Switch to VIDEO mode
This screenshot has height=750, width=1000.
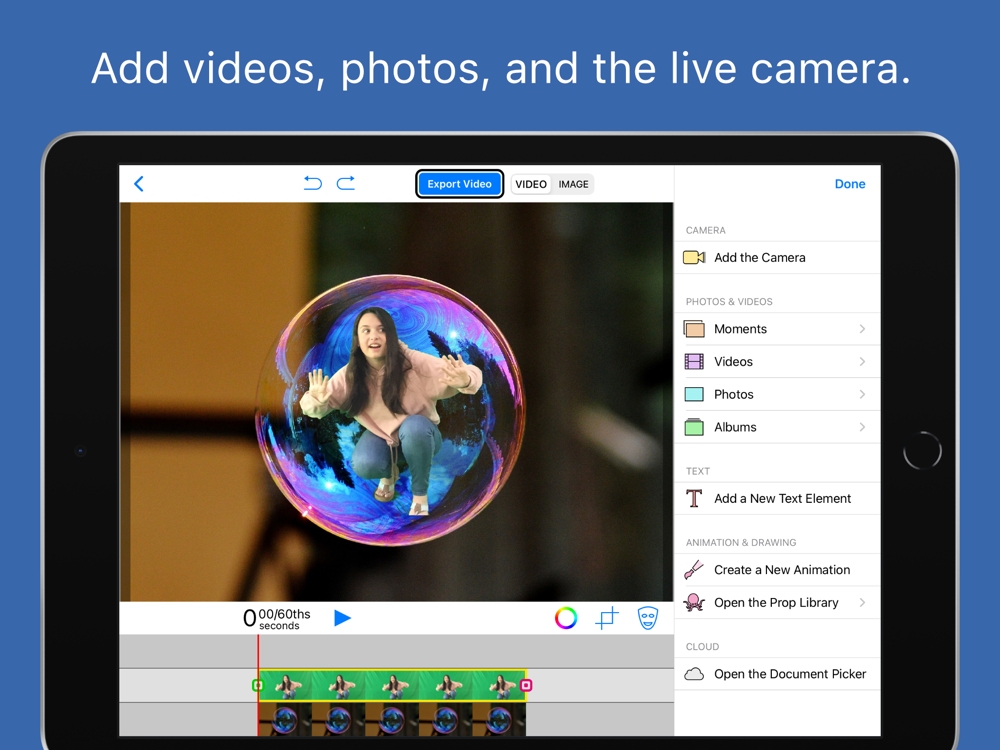tap(531, 184)
